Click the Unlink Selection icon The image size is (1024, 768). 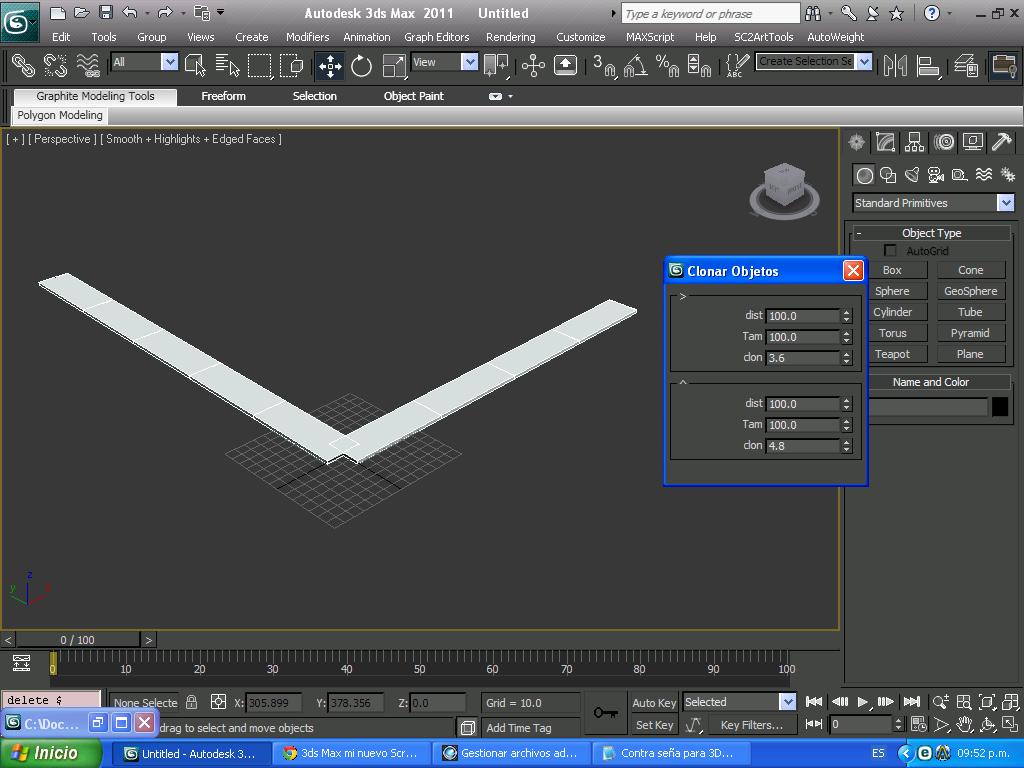point(56,65)
